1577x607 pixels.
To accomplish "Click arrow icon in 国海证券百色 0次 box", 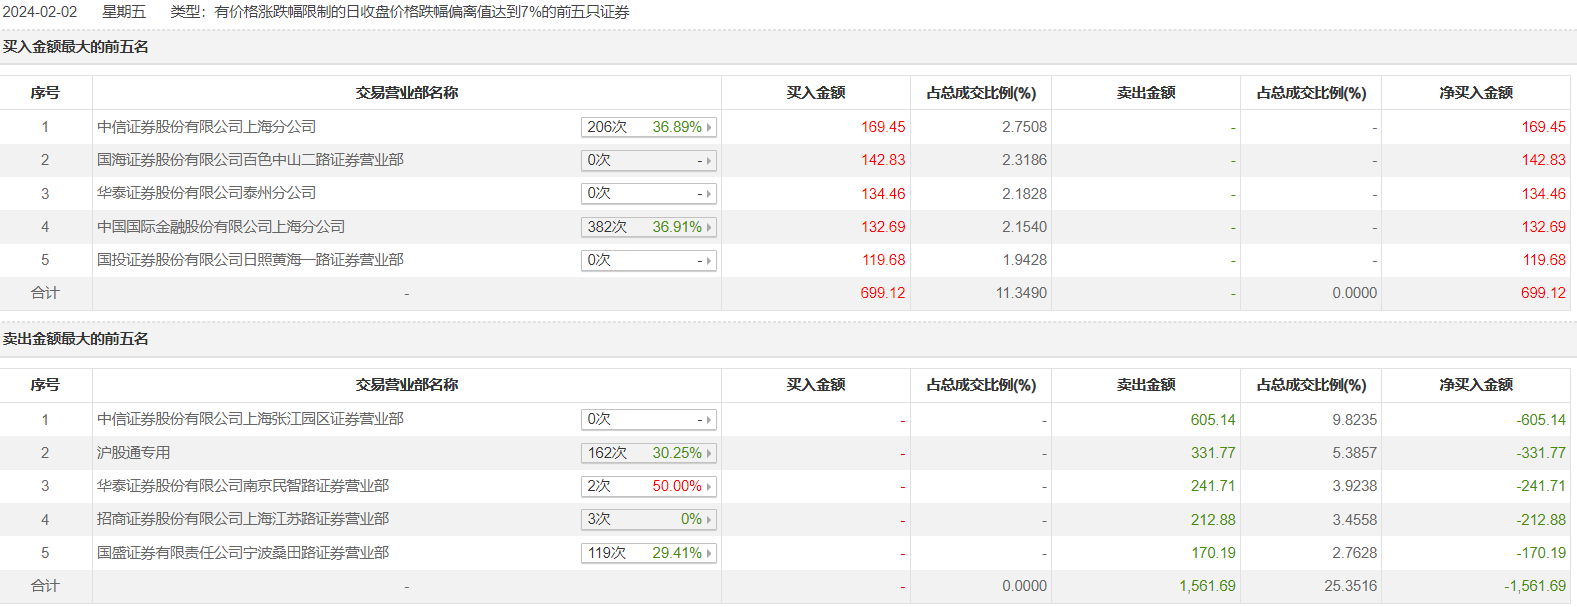I will [x=709, y=161].
